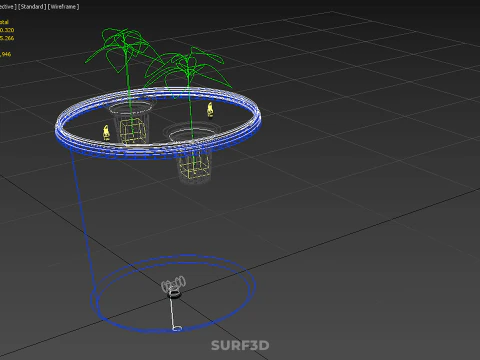Select the right yellow clip object
Screen dimensions: 480x360
pyautogui.click(x=210, y=110)
